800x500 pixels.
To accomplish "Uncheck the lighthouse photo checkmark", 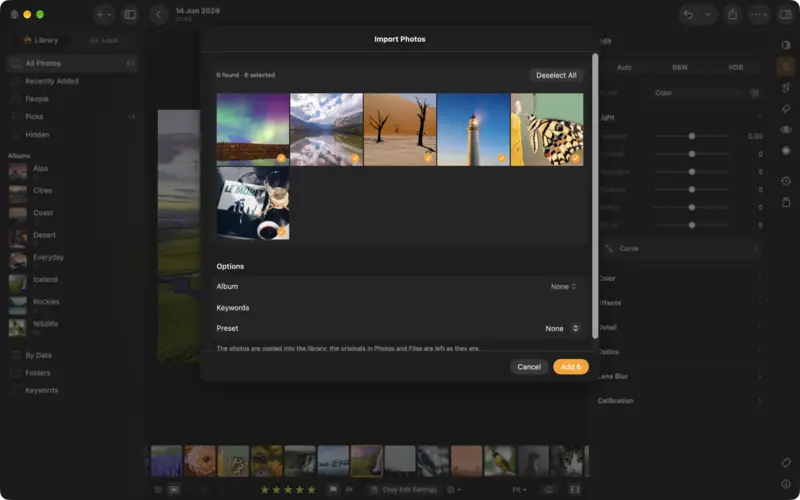I will pos(502,158).
